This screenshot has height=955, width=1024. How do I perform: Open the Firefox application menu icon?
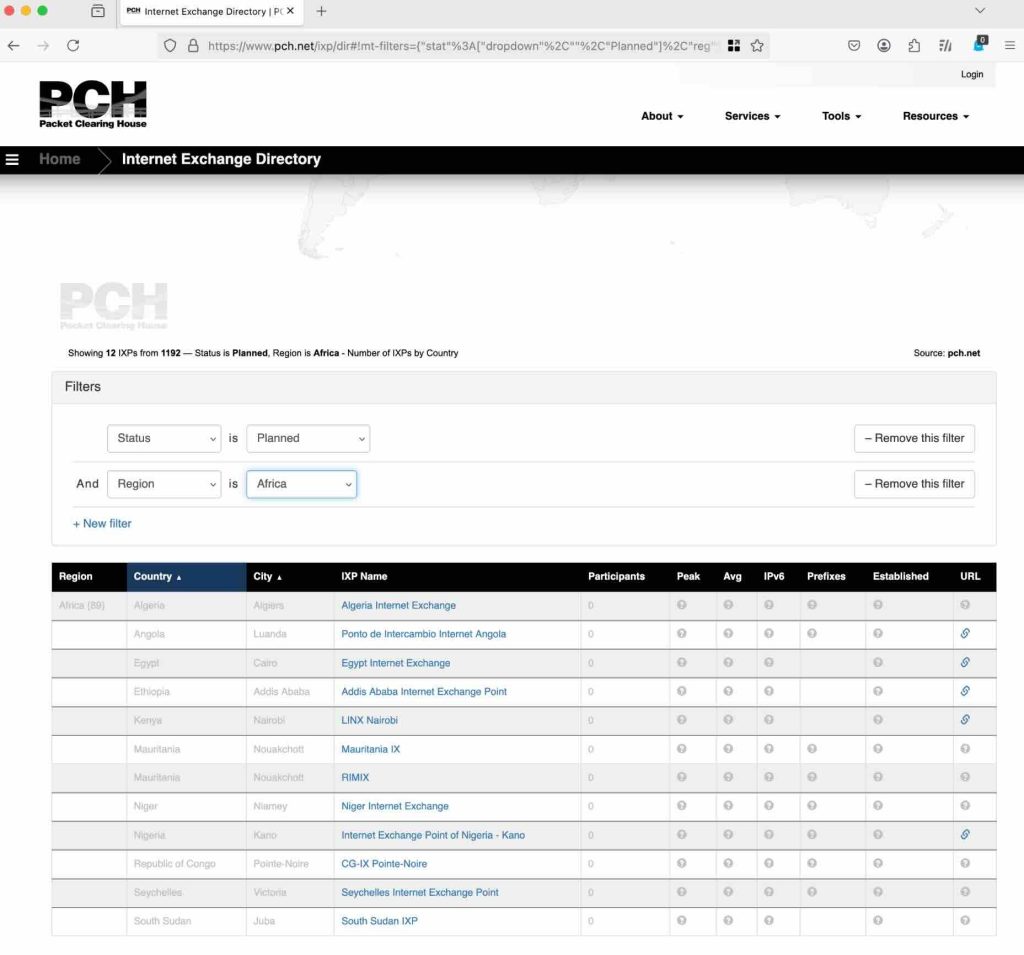(x=1009, y=46)
